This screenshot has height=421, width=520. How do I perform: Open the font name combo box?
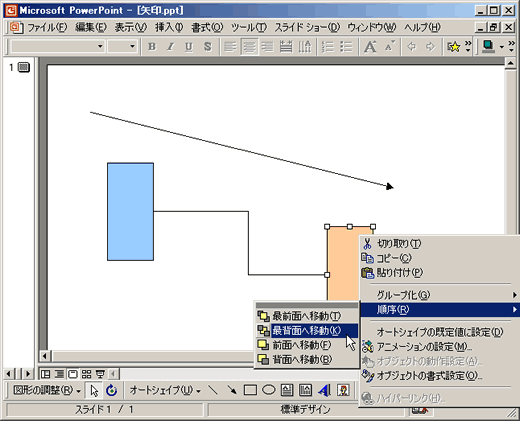[x=58, y=46]
